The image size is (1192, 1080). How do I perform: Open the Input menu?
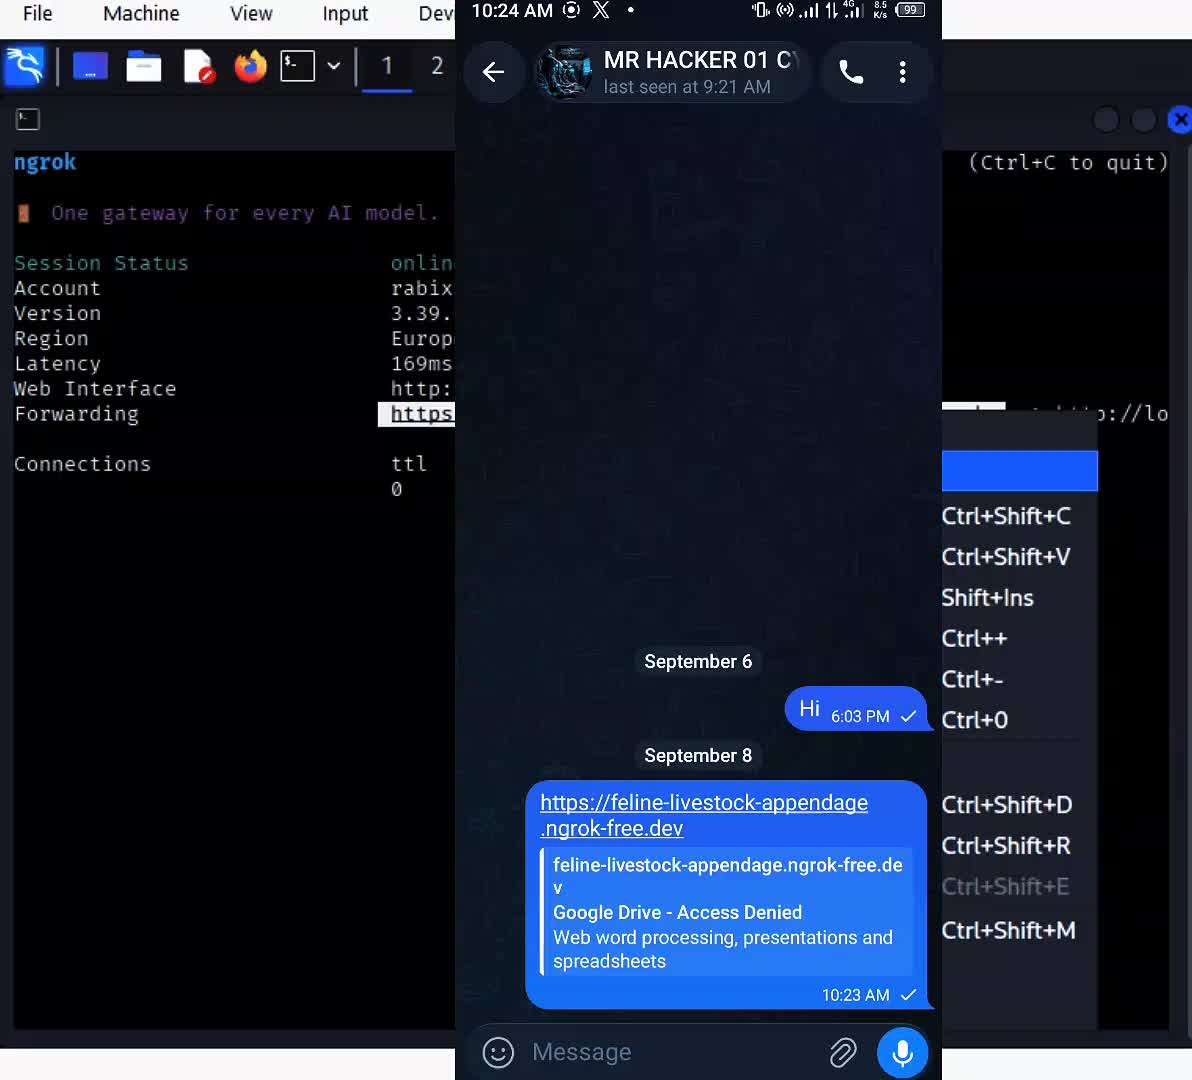[345, 14]
